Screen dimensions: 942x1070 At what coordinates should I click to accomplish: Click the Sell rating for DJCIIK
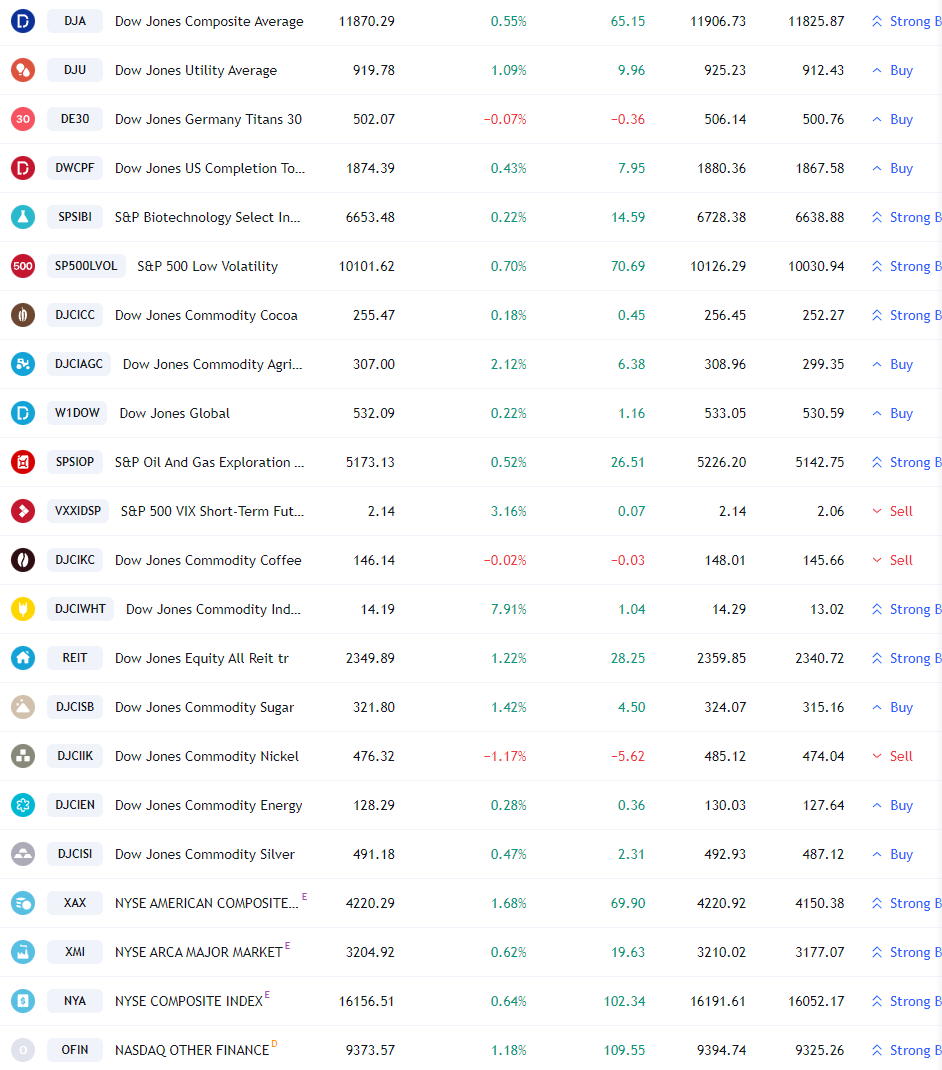[893, 756]
